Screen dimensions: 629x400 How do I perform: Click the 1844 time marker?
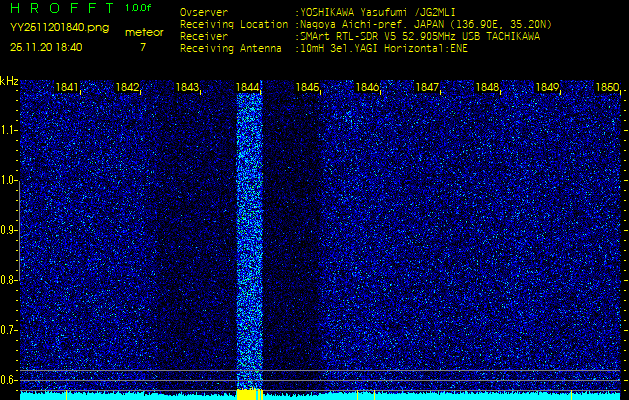pos(248,87)
